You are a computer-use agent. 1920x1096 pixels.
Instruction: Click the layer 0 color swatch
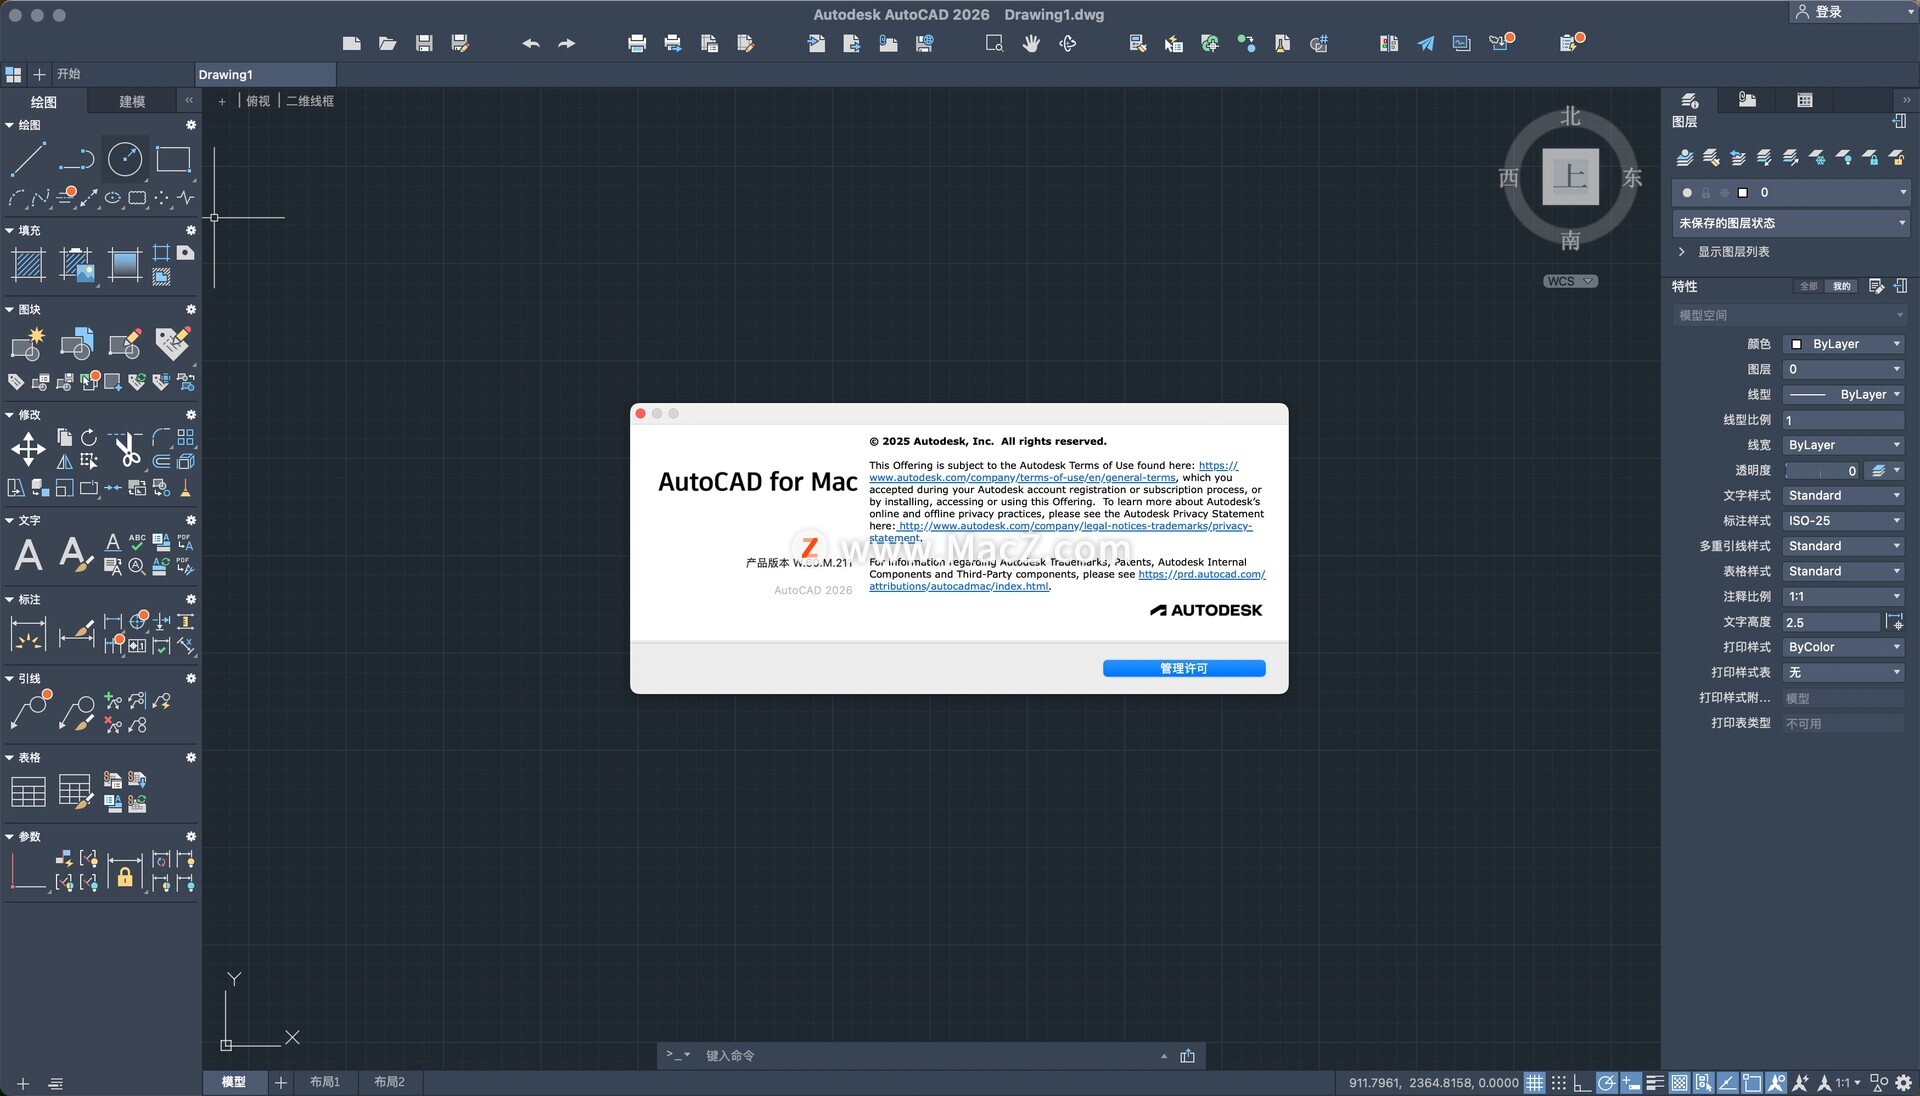(1743, 193)
